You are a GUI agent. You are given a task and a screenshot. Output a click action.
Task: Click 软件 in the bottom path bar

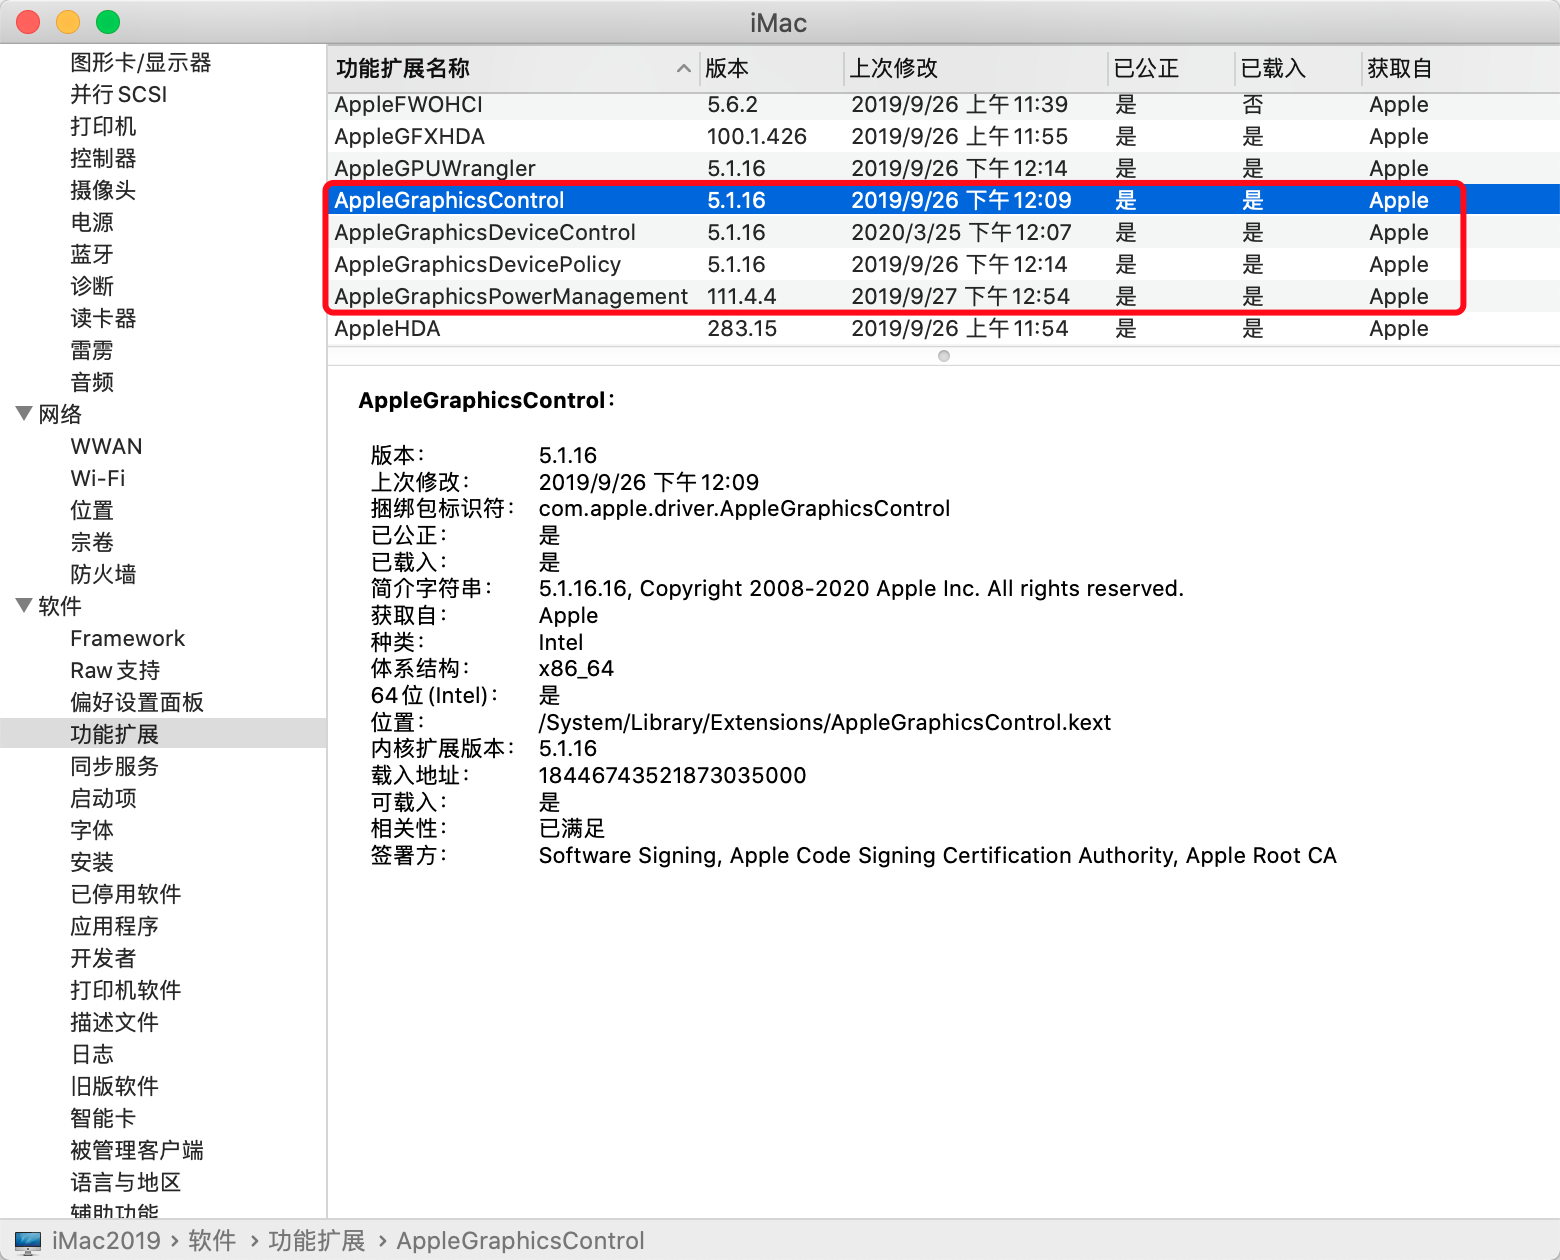pos(212,1241)
